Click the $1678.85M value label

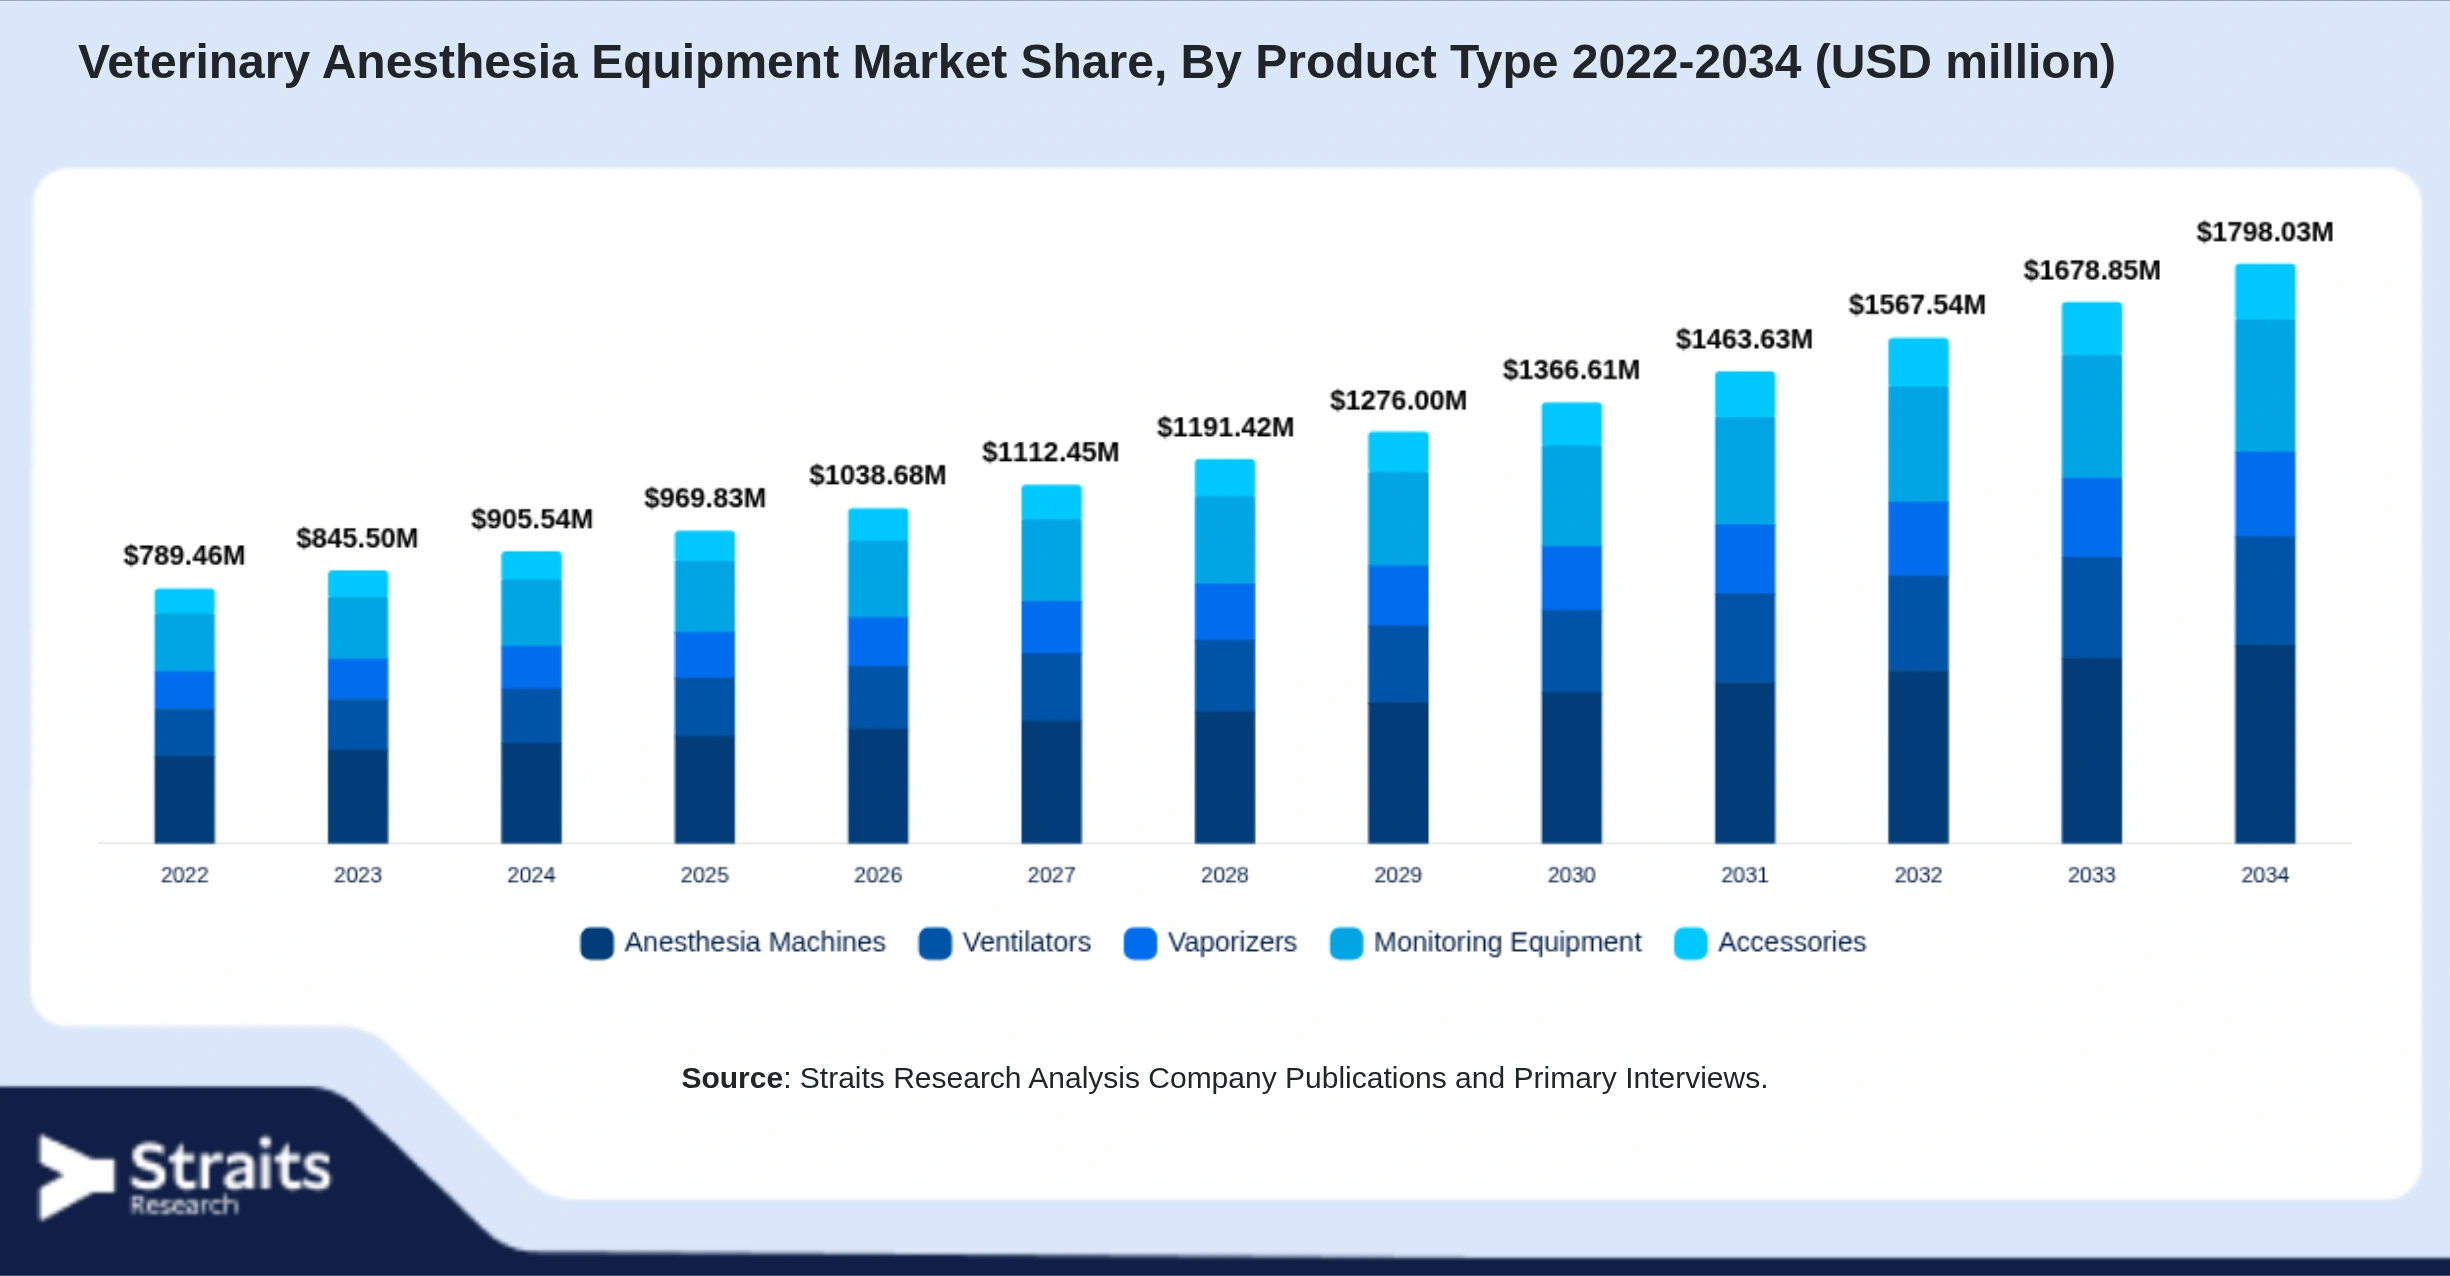[2092, 270]
